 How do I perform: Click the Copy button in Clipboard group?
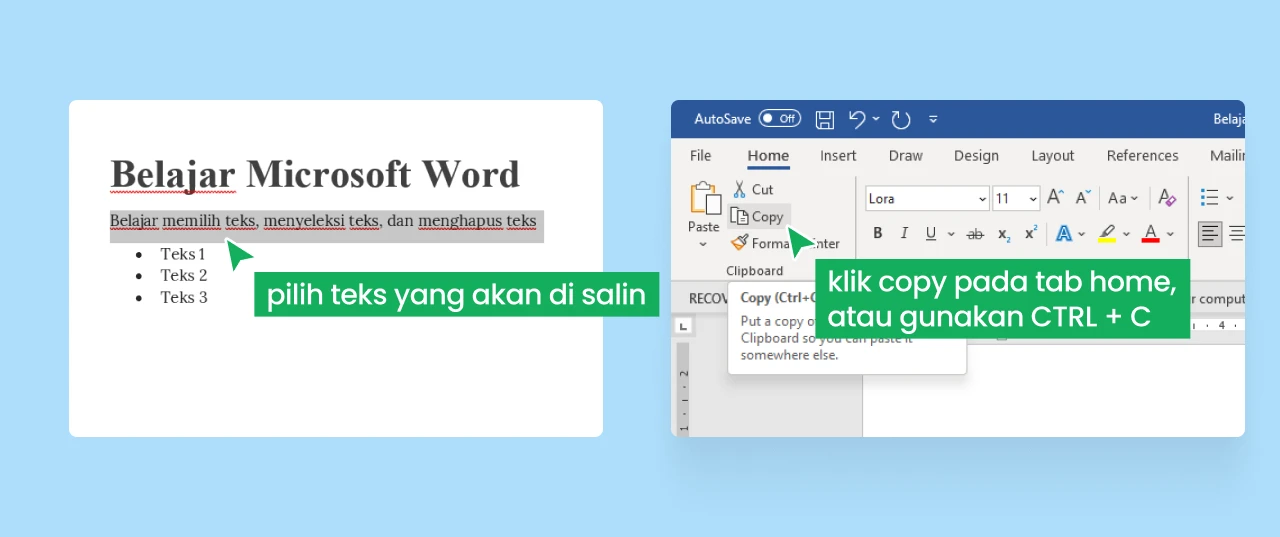pyautogui.click(x=758, y=216)
